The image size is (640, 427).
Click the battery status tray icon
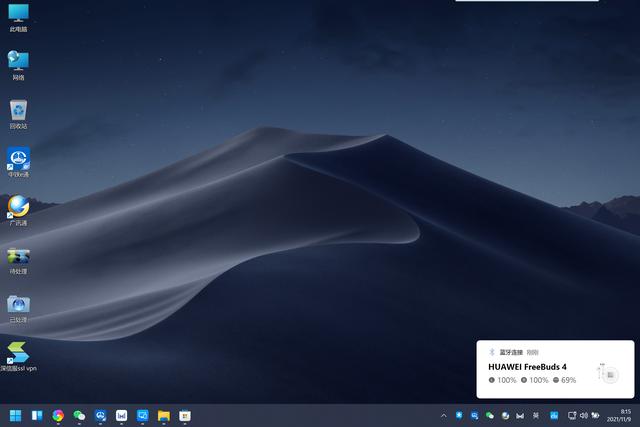(596, 416)
